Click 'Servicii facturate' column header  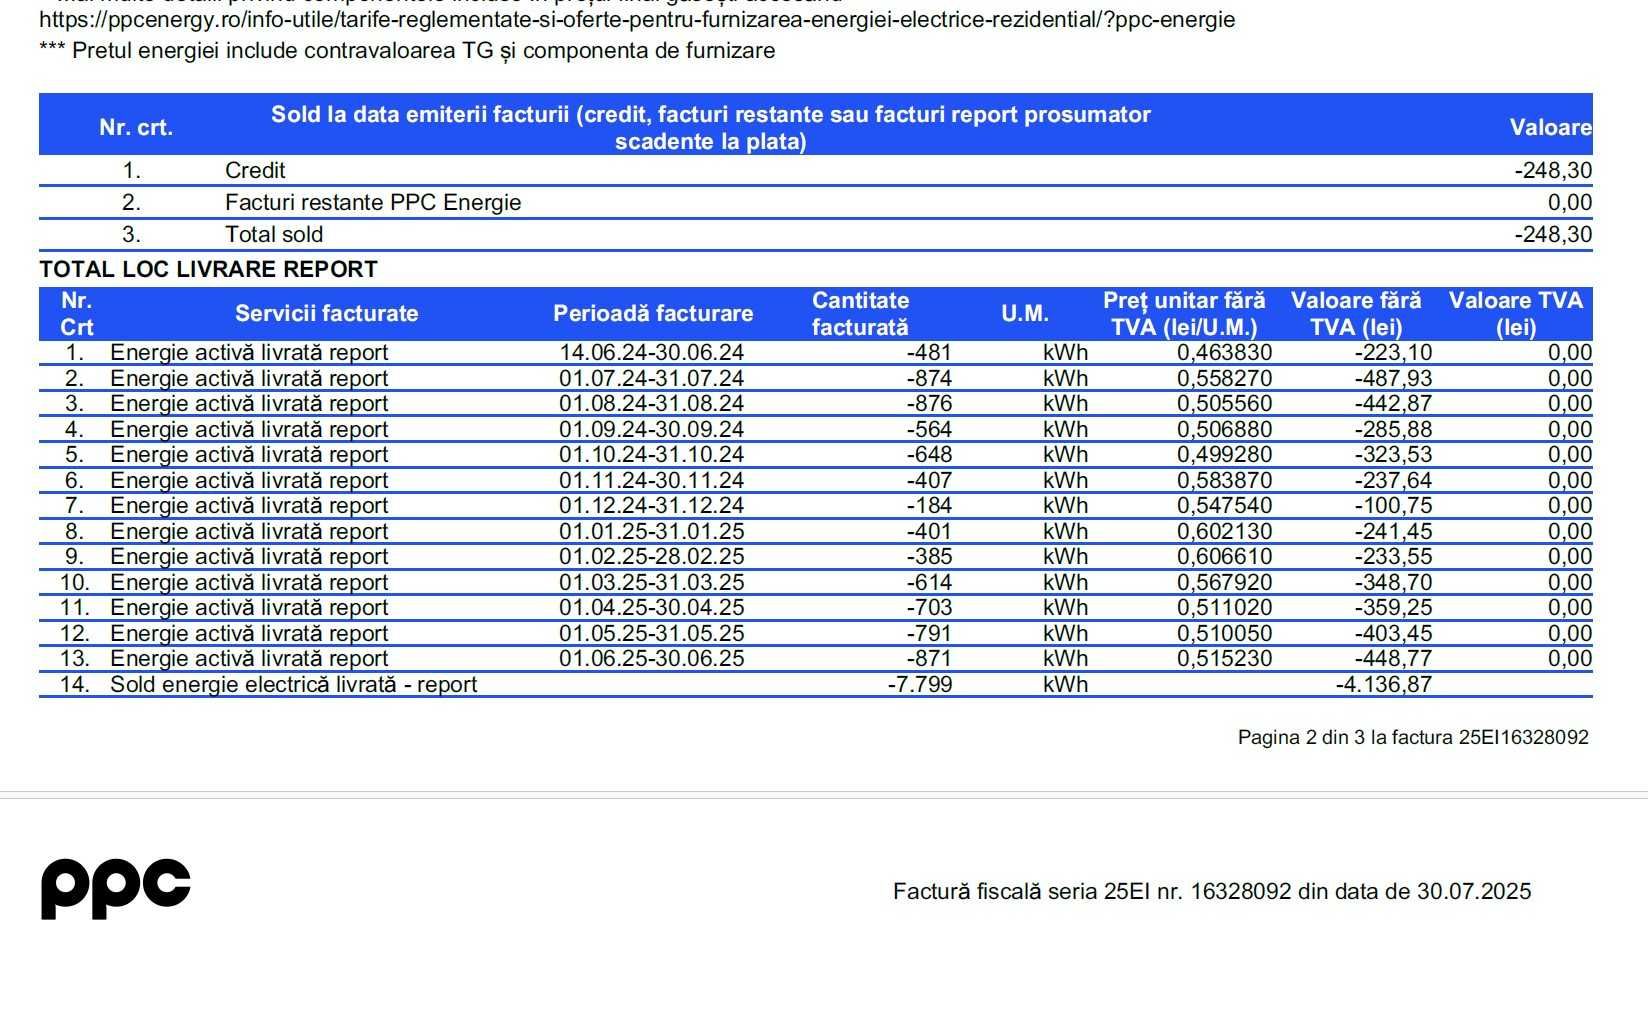pyautogui.click(x=327, y=314)
